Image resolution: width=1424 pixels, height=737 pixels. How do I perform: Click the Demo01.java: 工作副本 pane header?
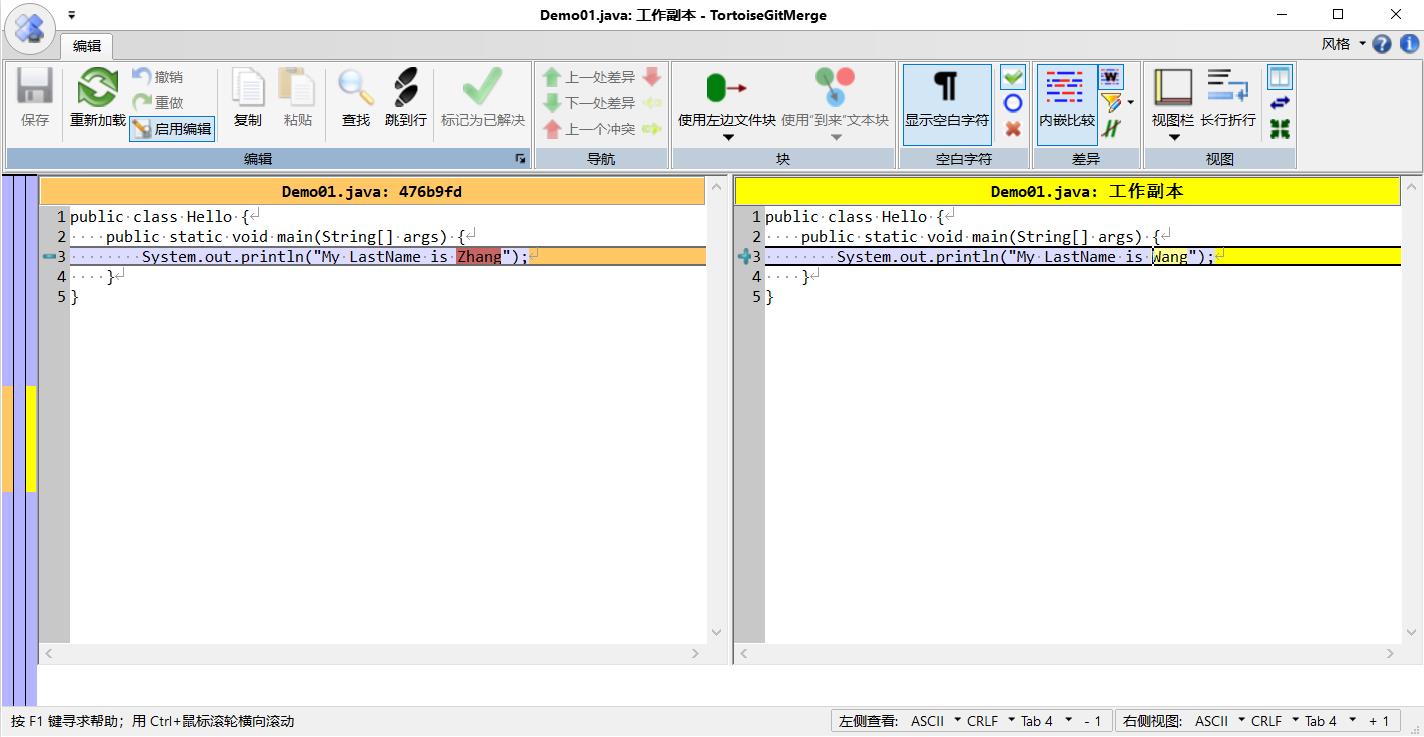coord(1067,191)
